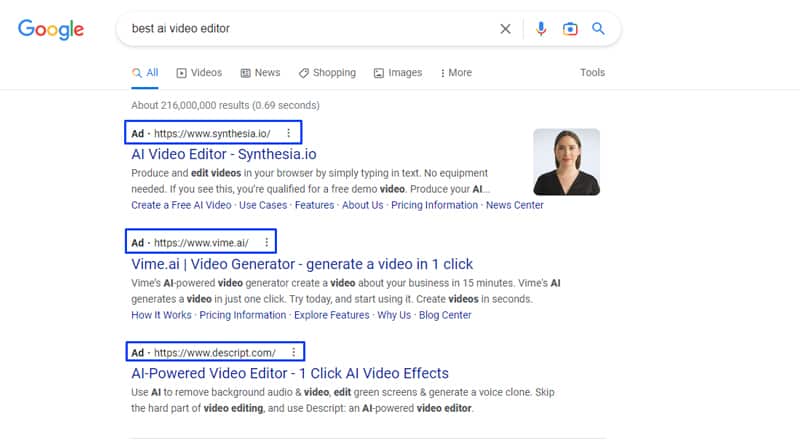Open AI-Powered Video Editor Descript result

click(x=290, y=373)
